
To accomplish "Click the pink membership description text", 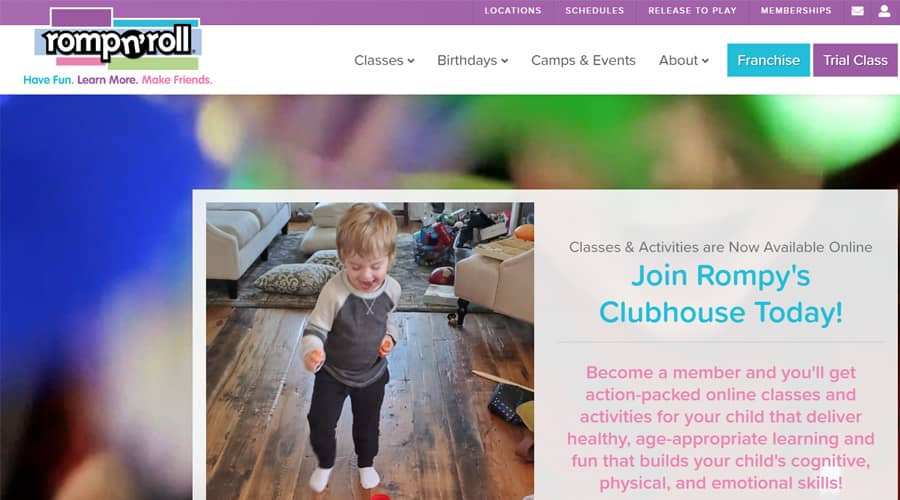I will pyautogui.click(x=721, y=428).
